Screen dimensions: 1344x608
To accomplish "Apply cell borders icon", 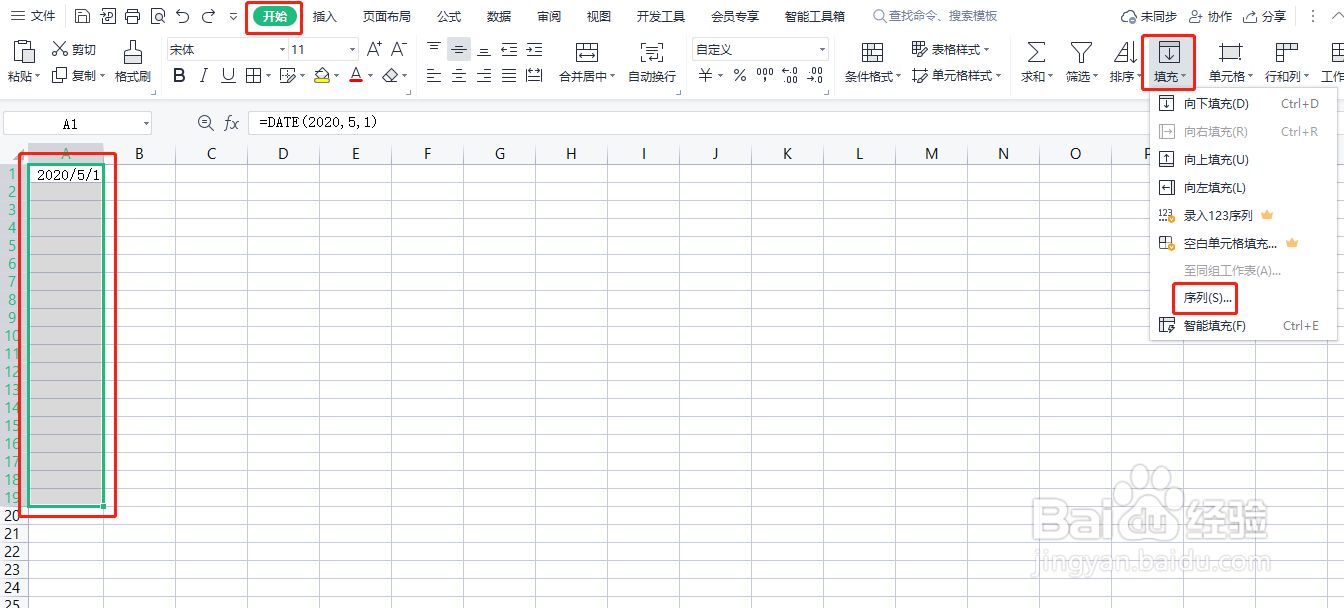I will 254,75.
